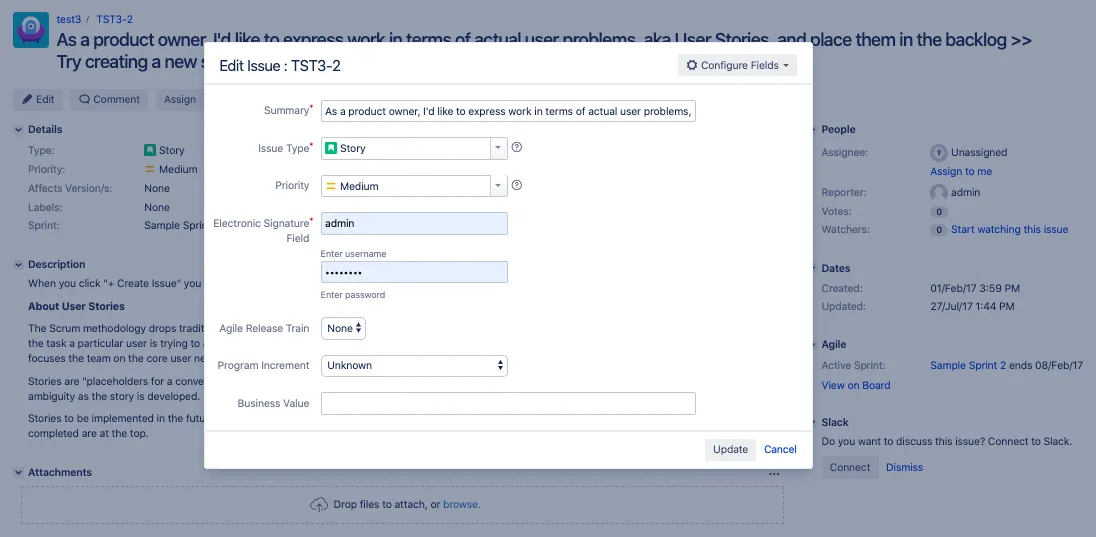Click the Unassigned assignee avatar icon
Viewport: 1096px width, 537px height.
939,152
